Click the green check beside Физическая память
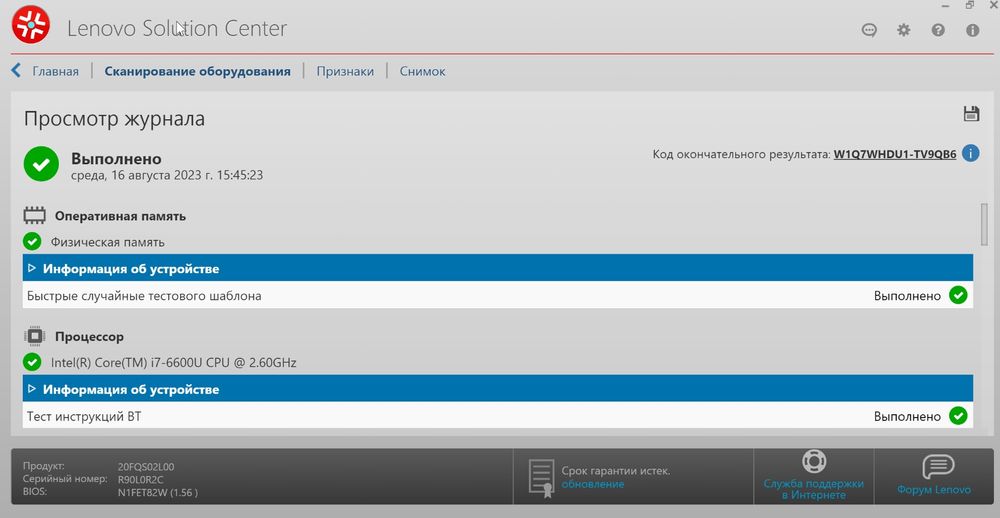 click(x=32, y=242)
